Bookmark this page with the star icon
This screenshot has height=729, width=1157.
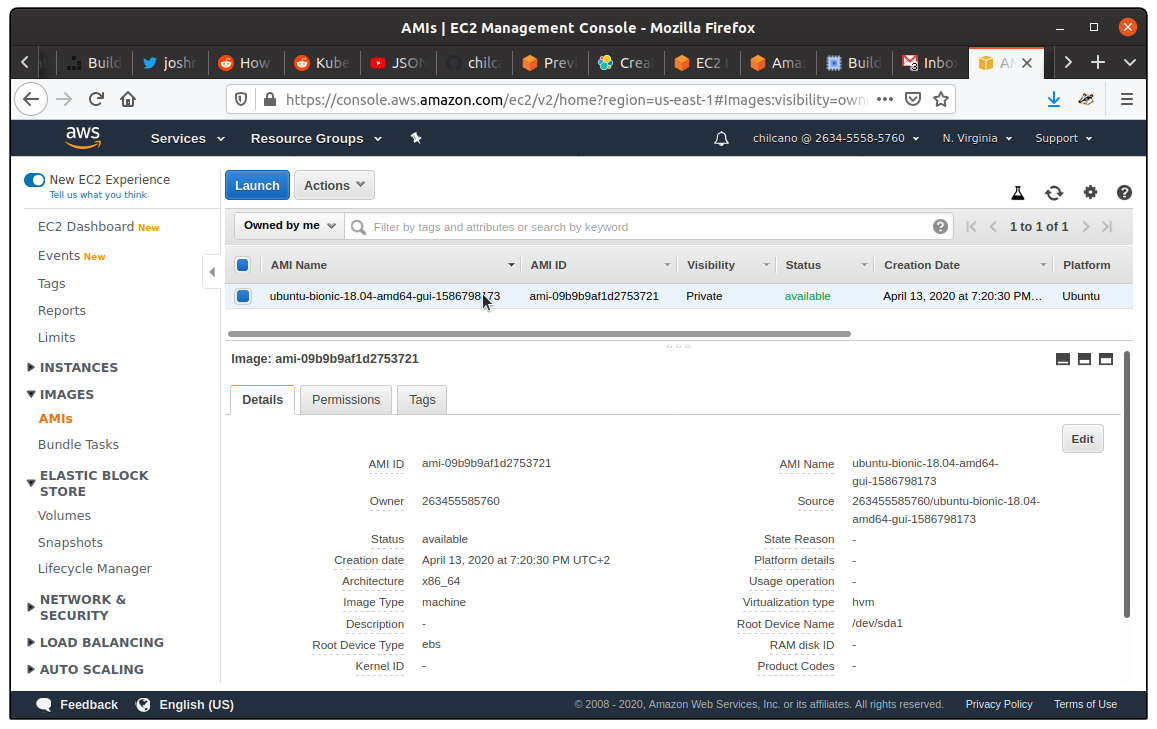[x=941, y=100]
